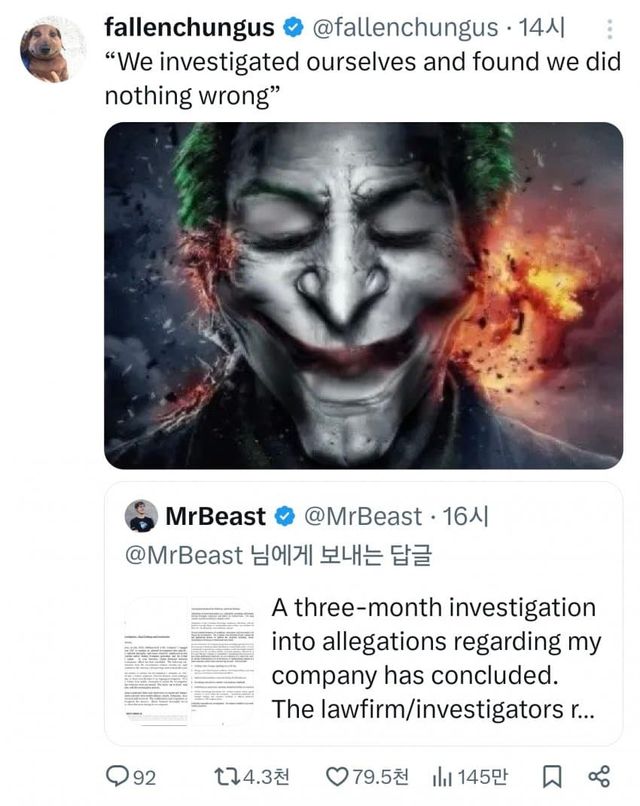The image size is (640, 806).
Task: Open MrBeast small profile avatar
Action: (141, 517)
